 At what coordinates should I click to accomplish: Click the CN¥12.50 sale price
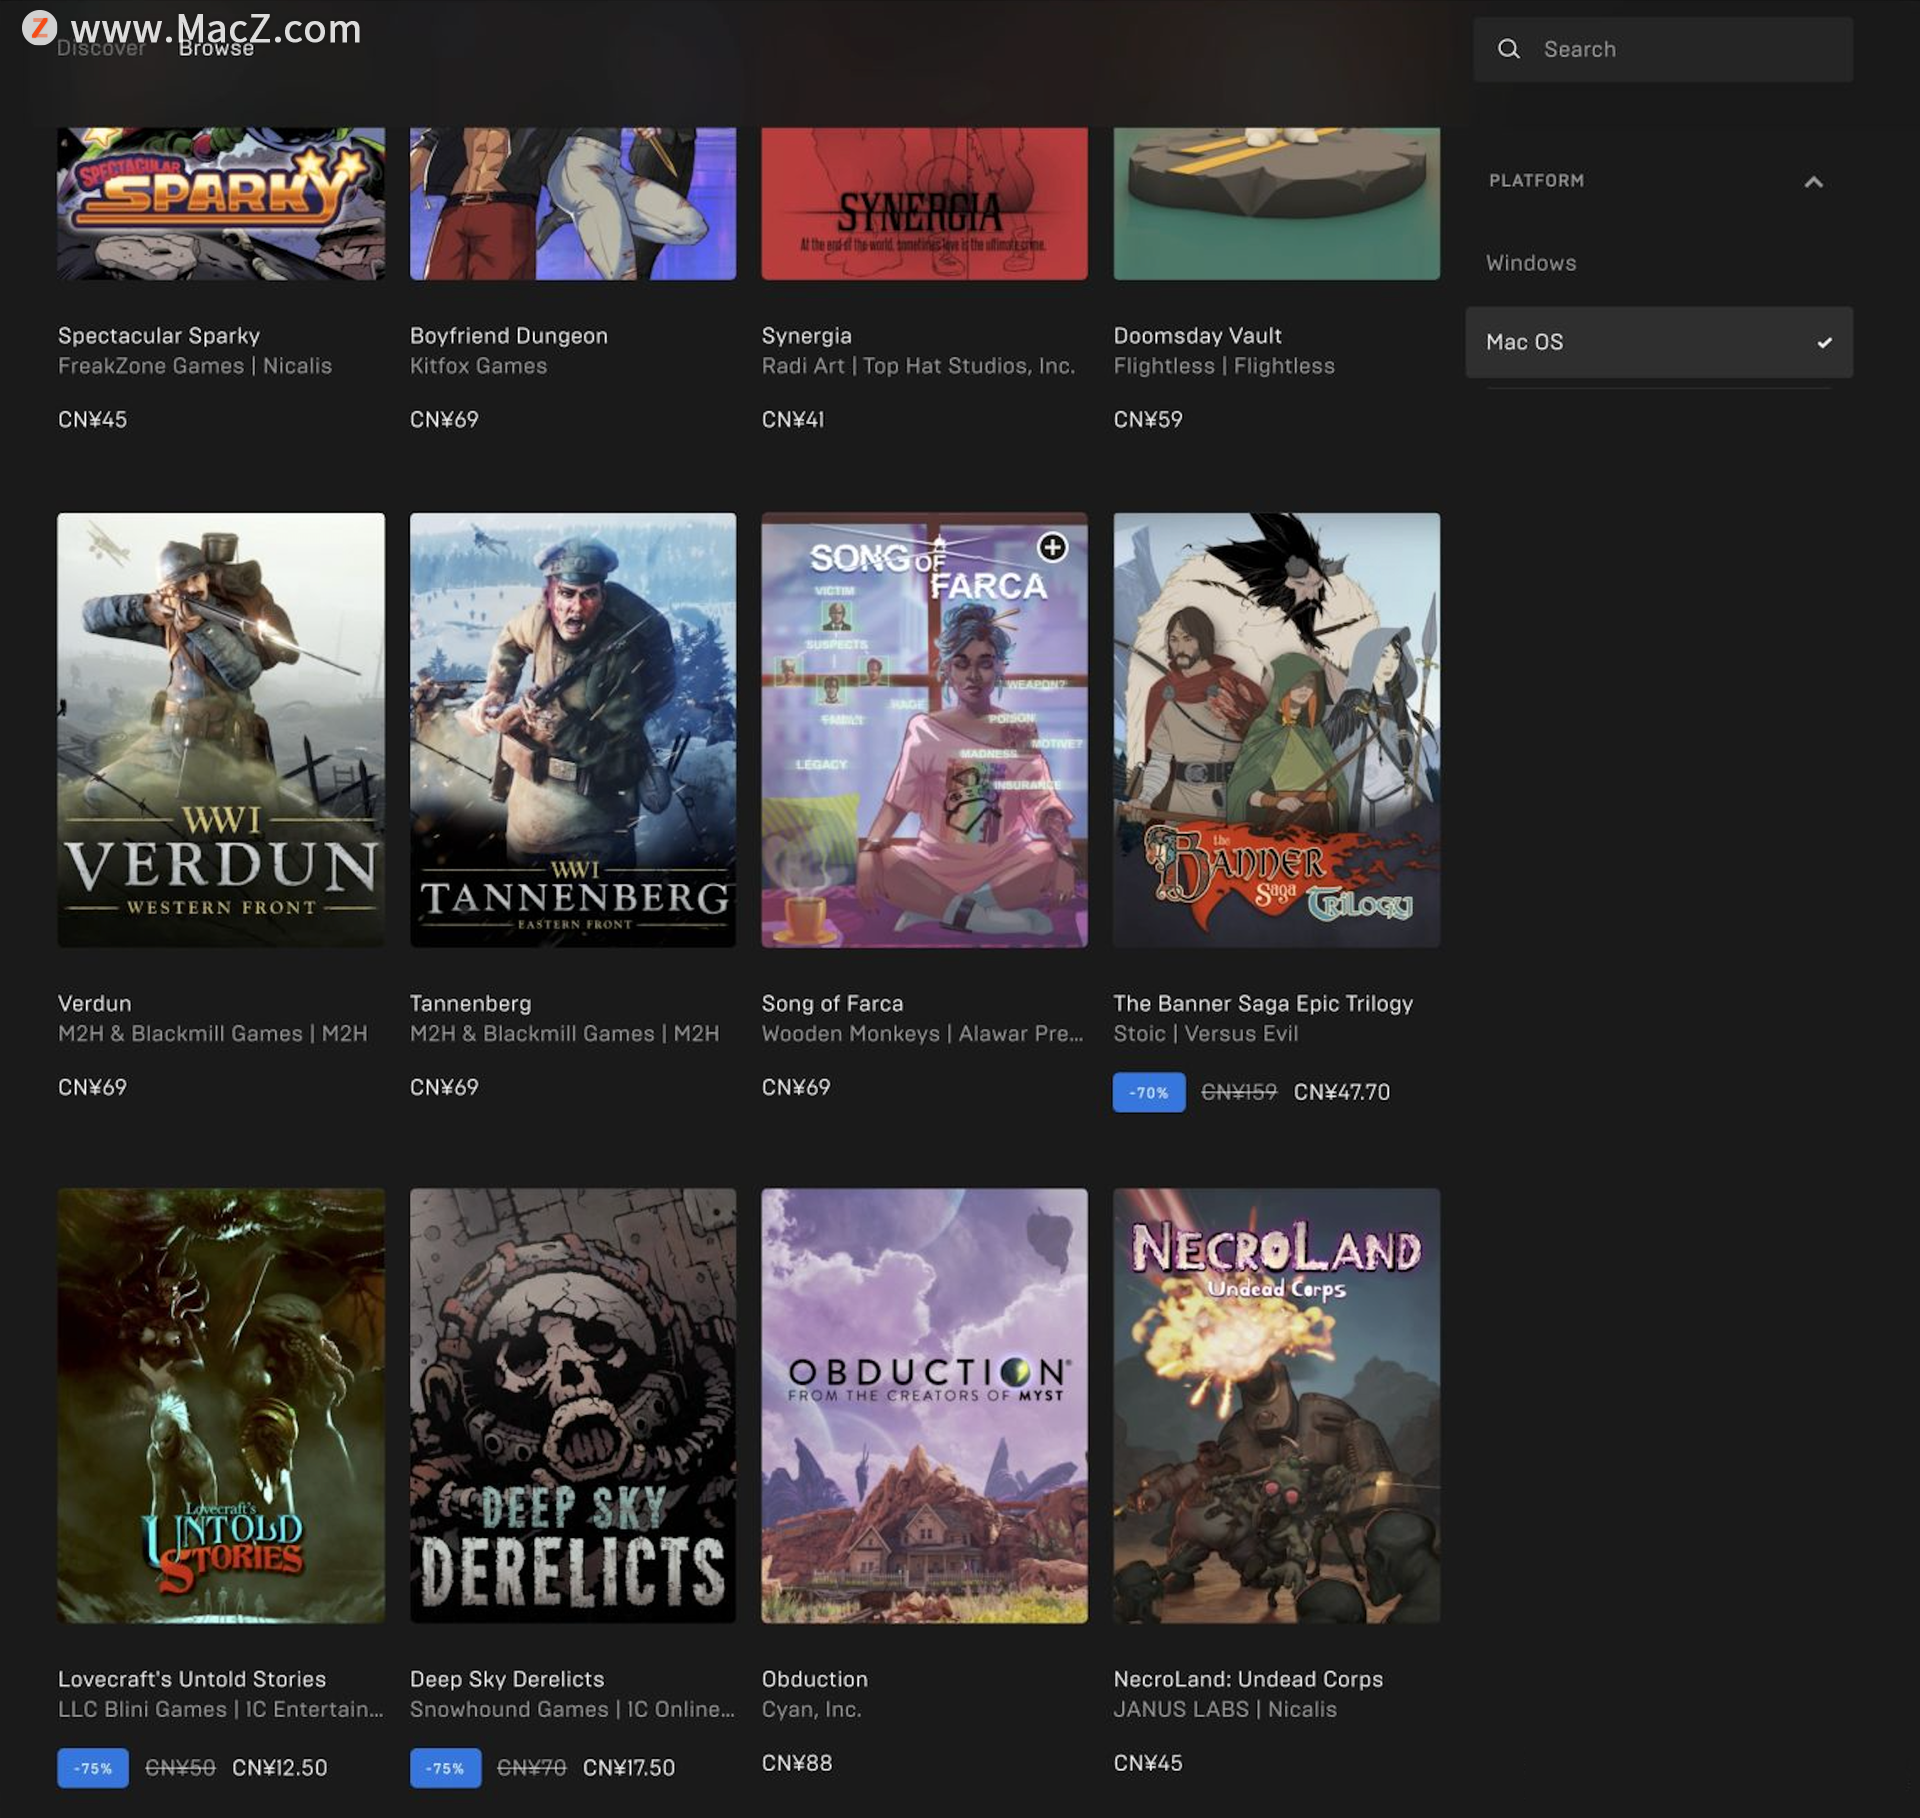point(279,1768)
